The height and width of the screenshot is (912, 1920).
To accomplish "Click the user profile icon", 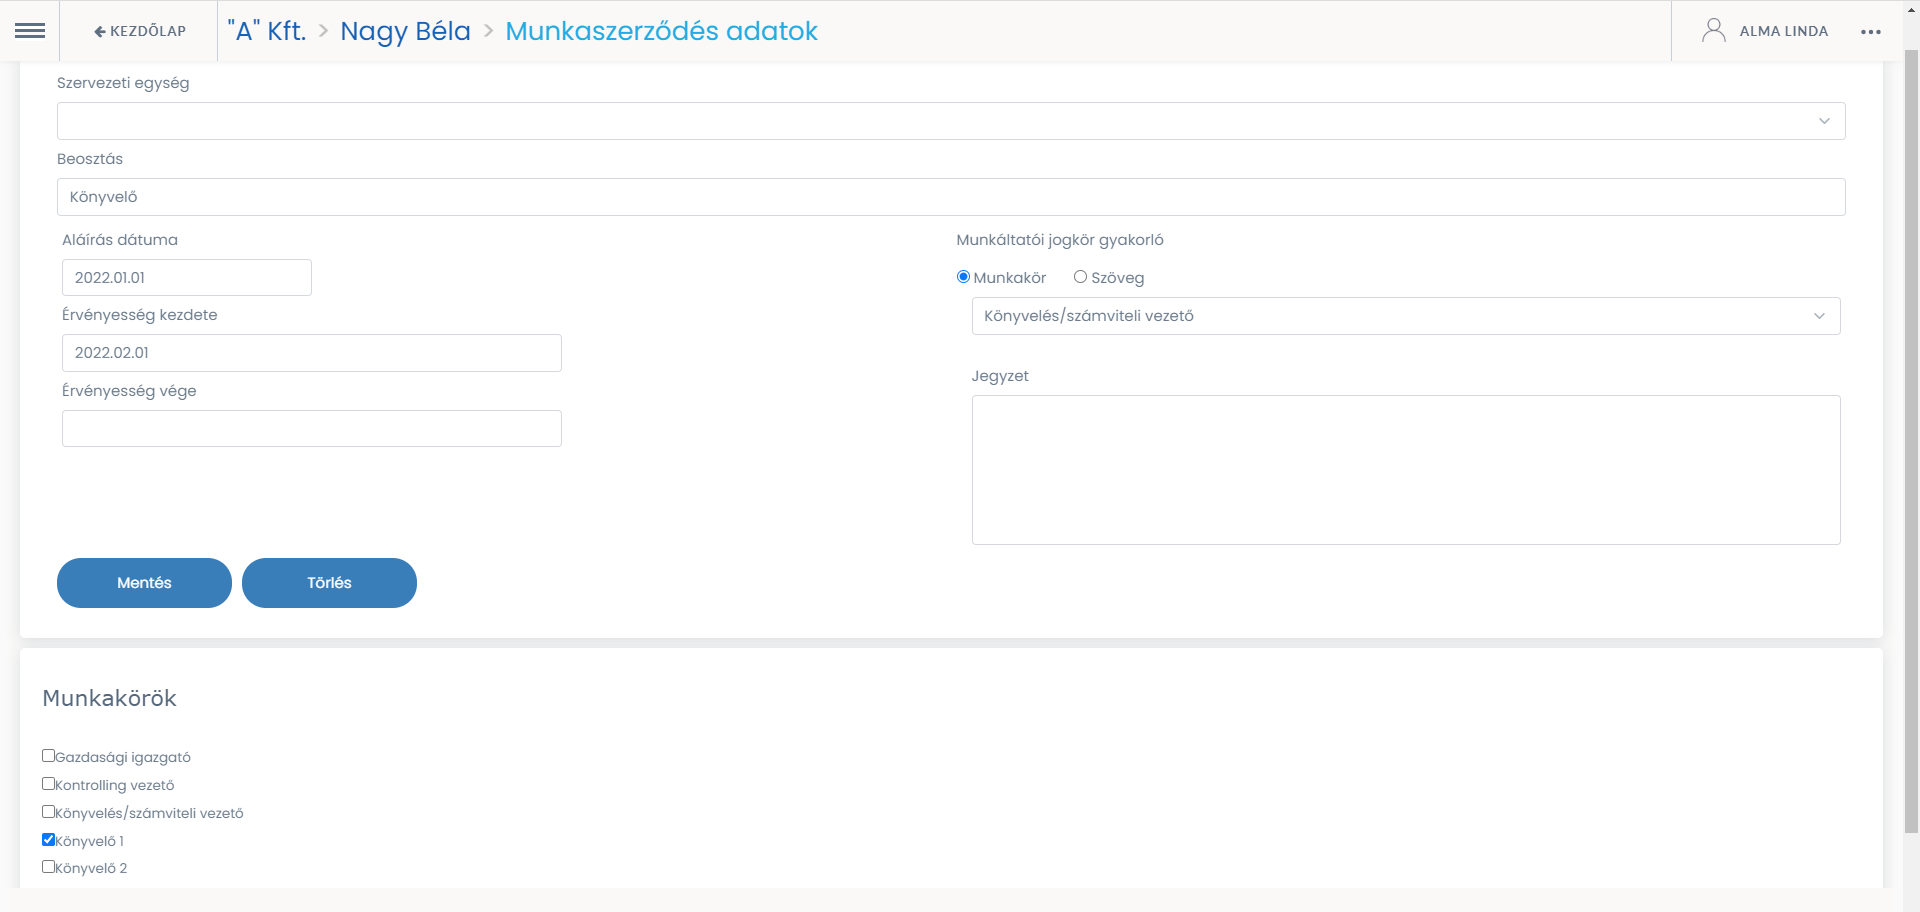I will 1713,31.
